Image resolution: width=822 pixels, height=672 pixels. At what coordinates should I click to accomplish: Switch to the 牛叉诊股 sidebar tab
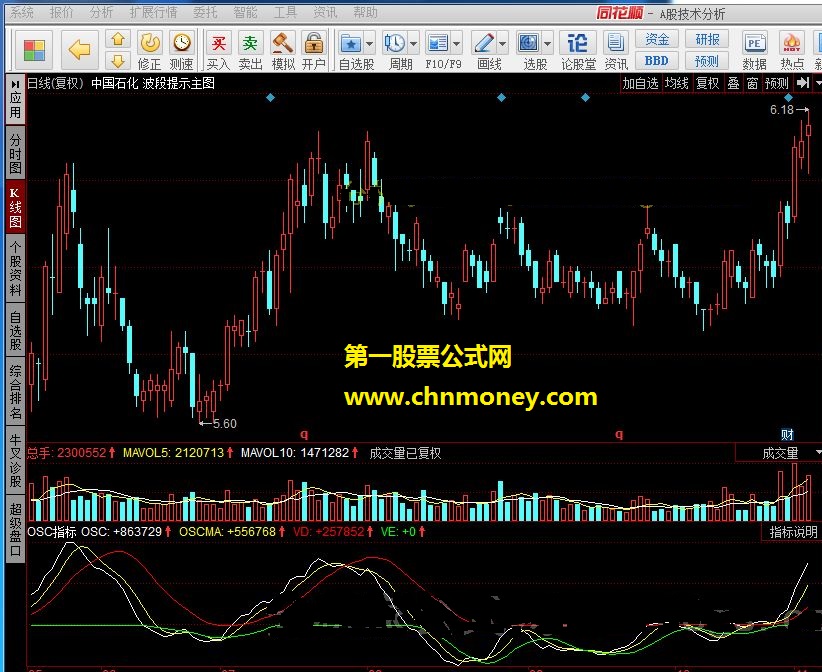coord(15,461)
